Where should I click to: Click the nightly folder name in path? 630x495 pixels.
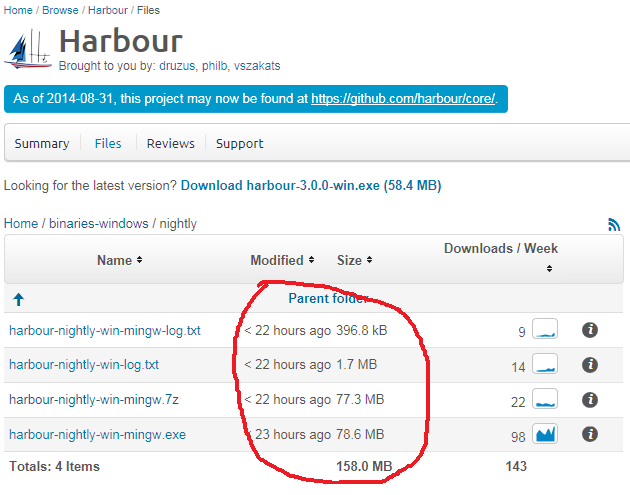178,223
